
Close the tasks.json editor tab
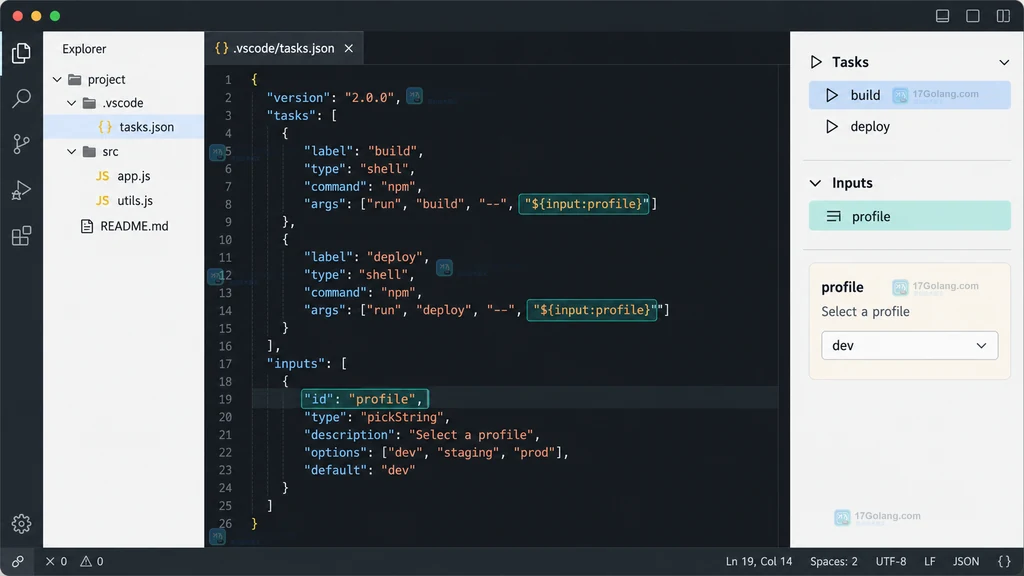pyautogui.click(x=349, y=48)
